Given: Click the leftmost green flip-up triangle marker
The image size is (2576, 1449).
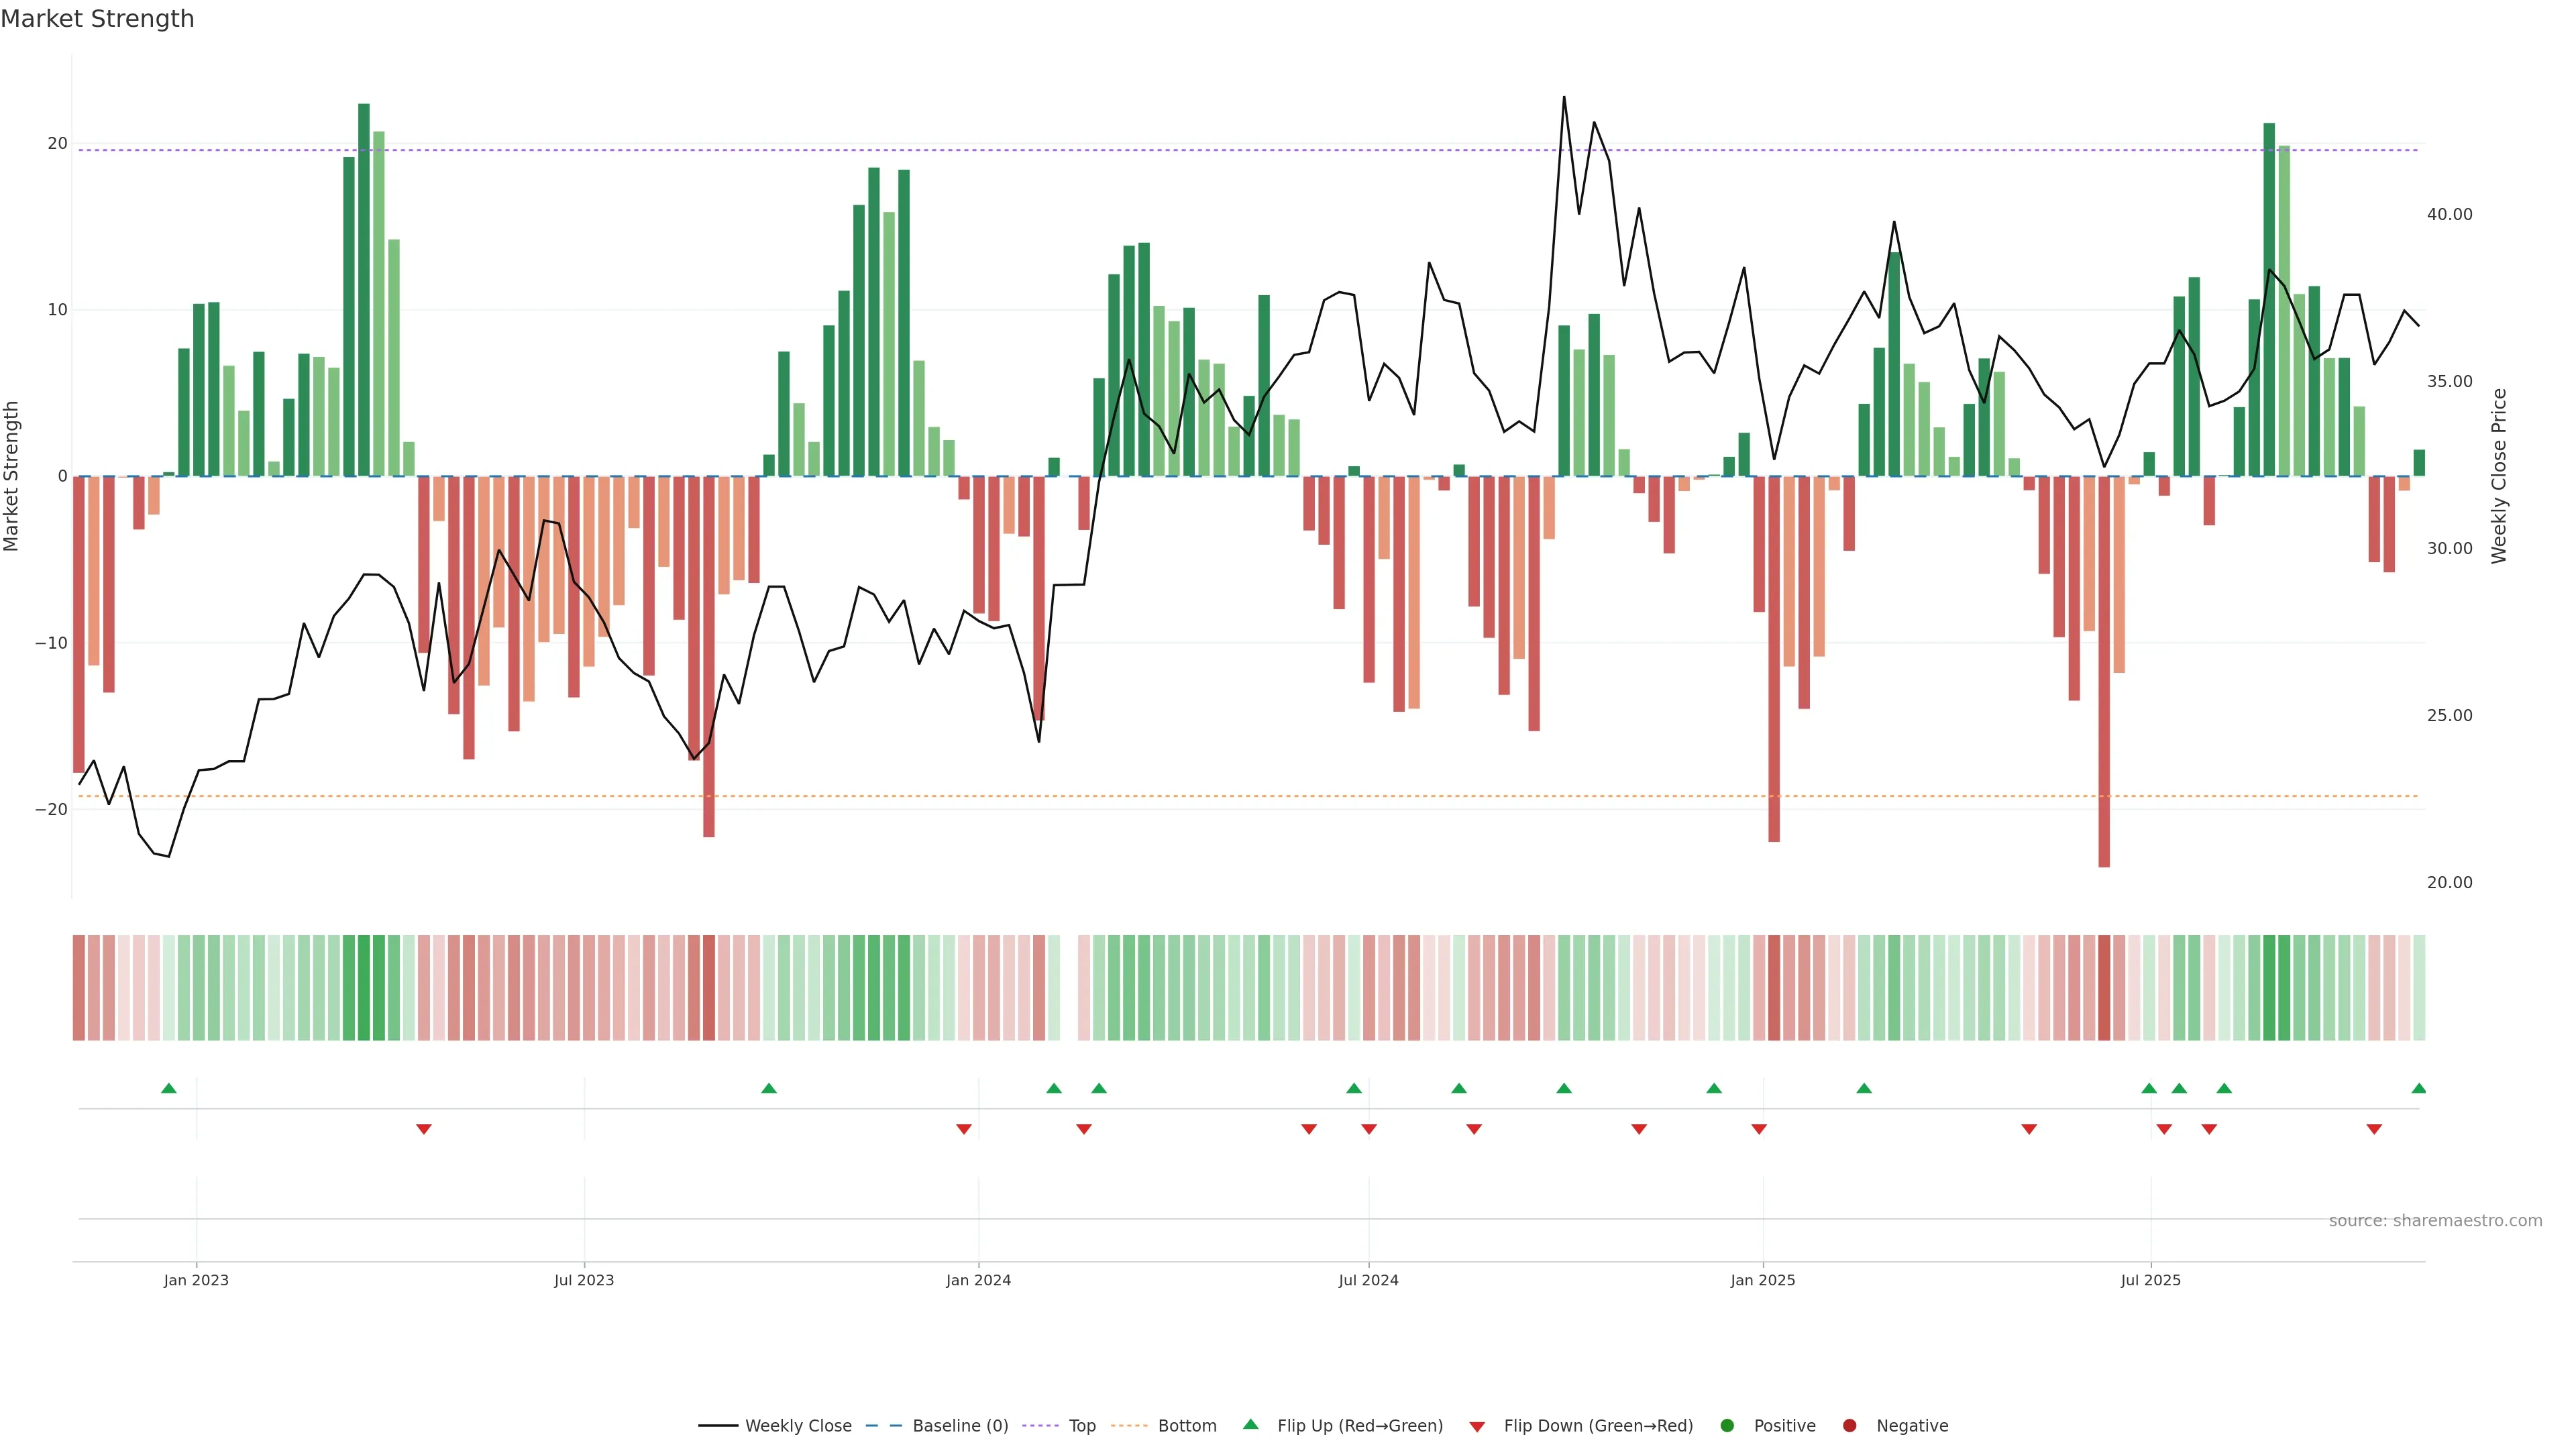Looking at the screenshot, I should click(169, 1088).
